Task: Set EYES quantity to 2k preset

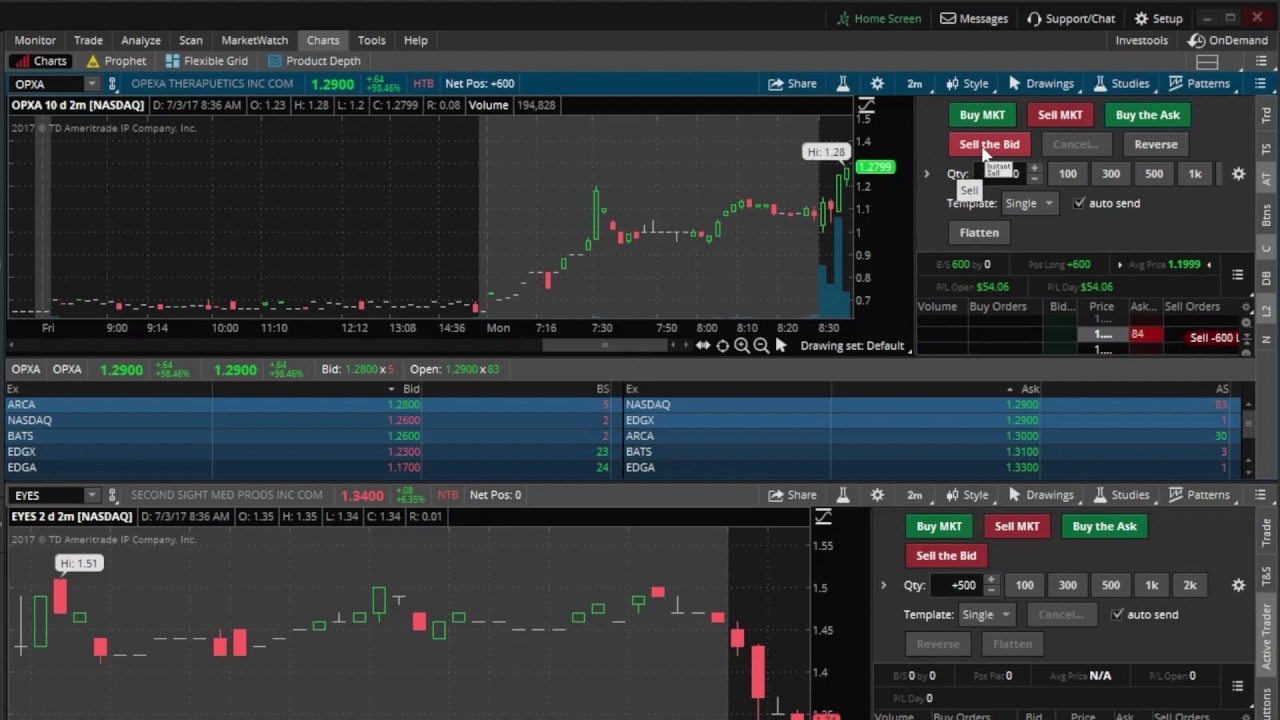Action: pos(1190,585)
